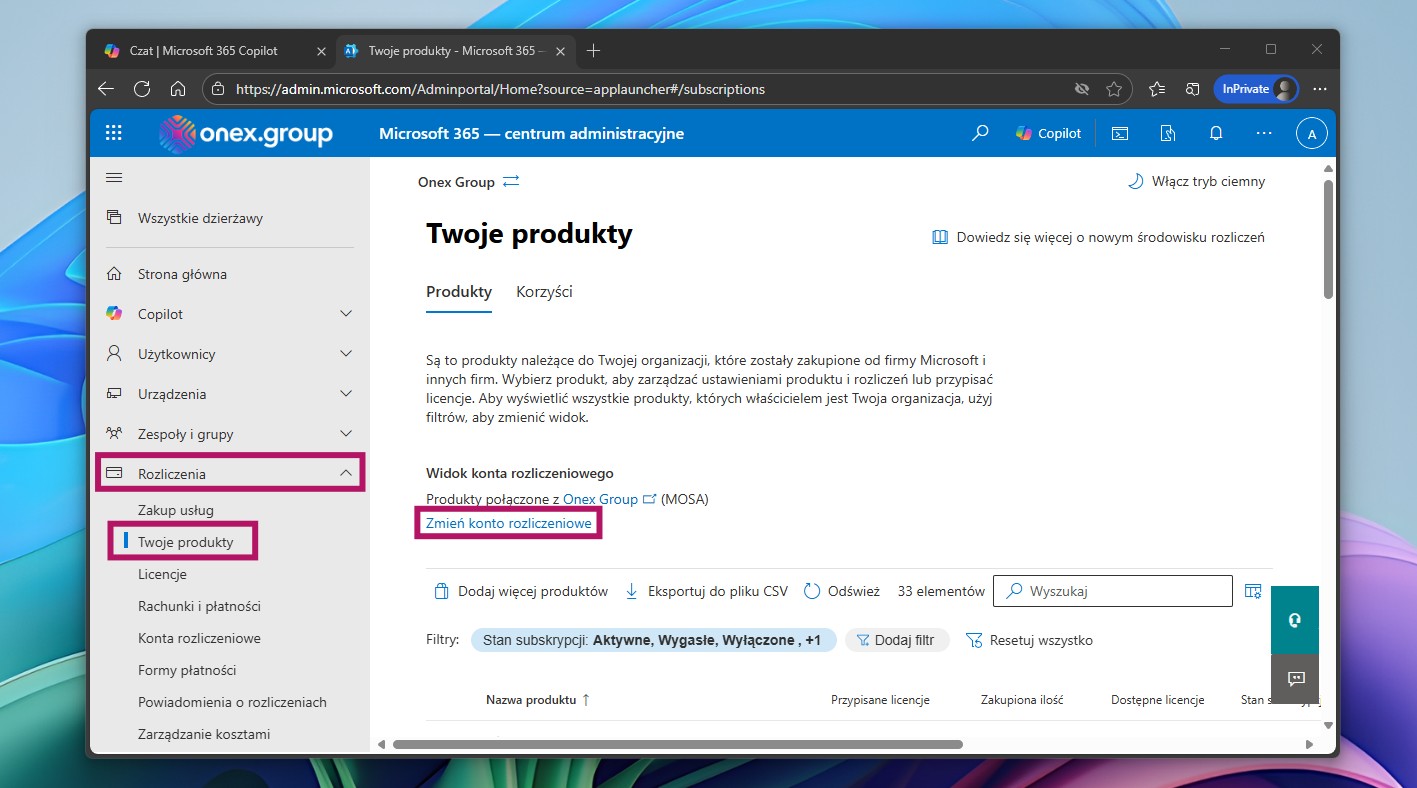The height and width of the screenshot is (788, 1417).
Task: Reload page with browser refresh icon
Action: point(142,89)
